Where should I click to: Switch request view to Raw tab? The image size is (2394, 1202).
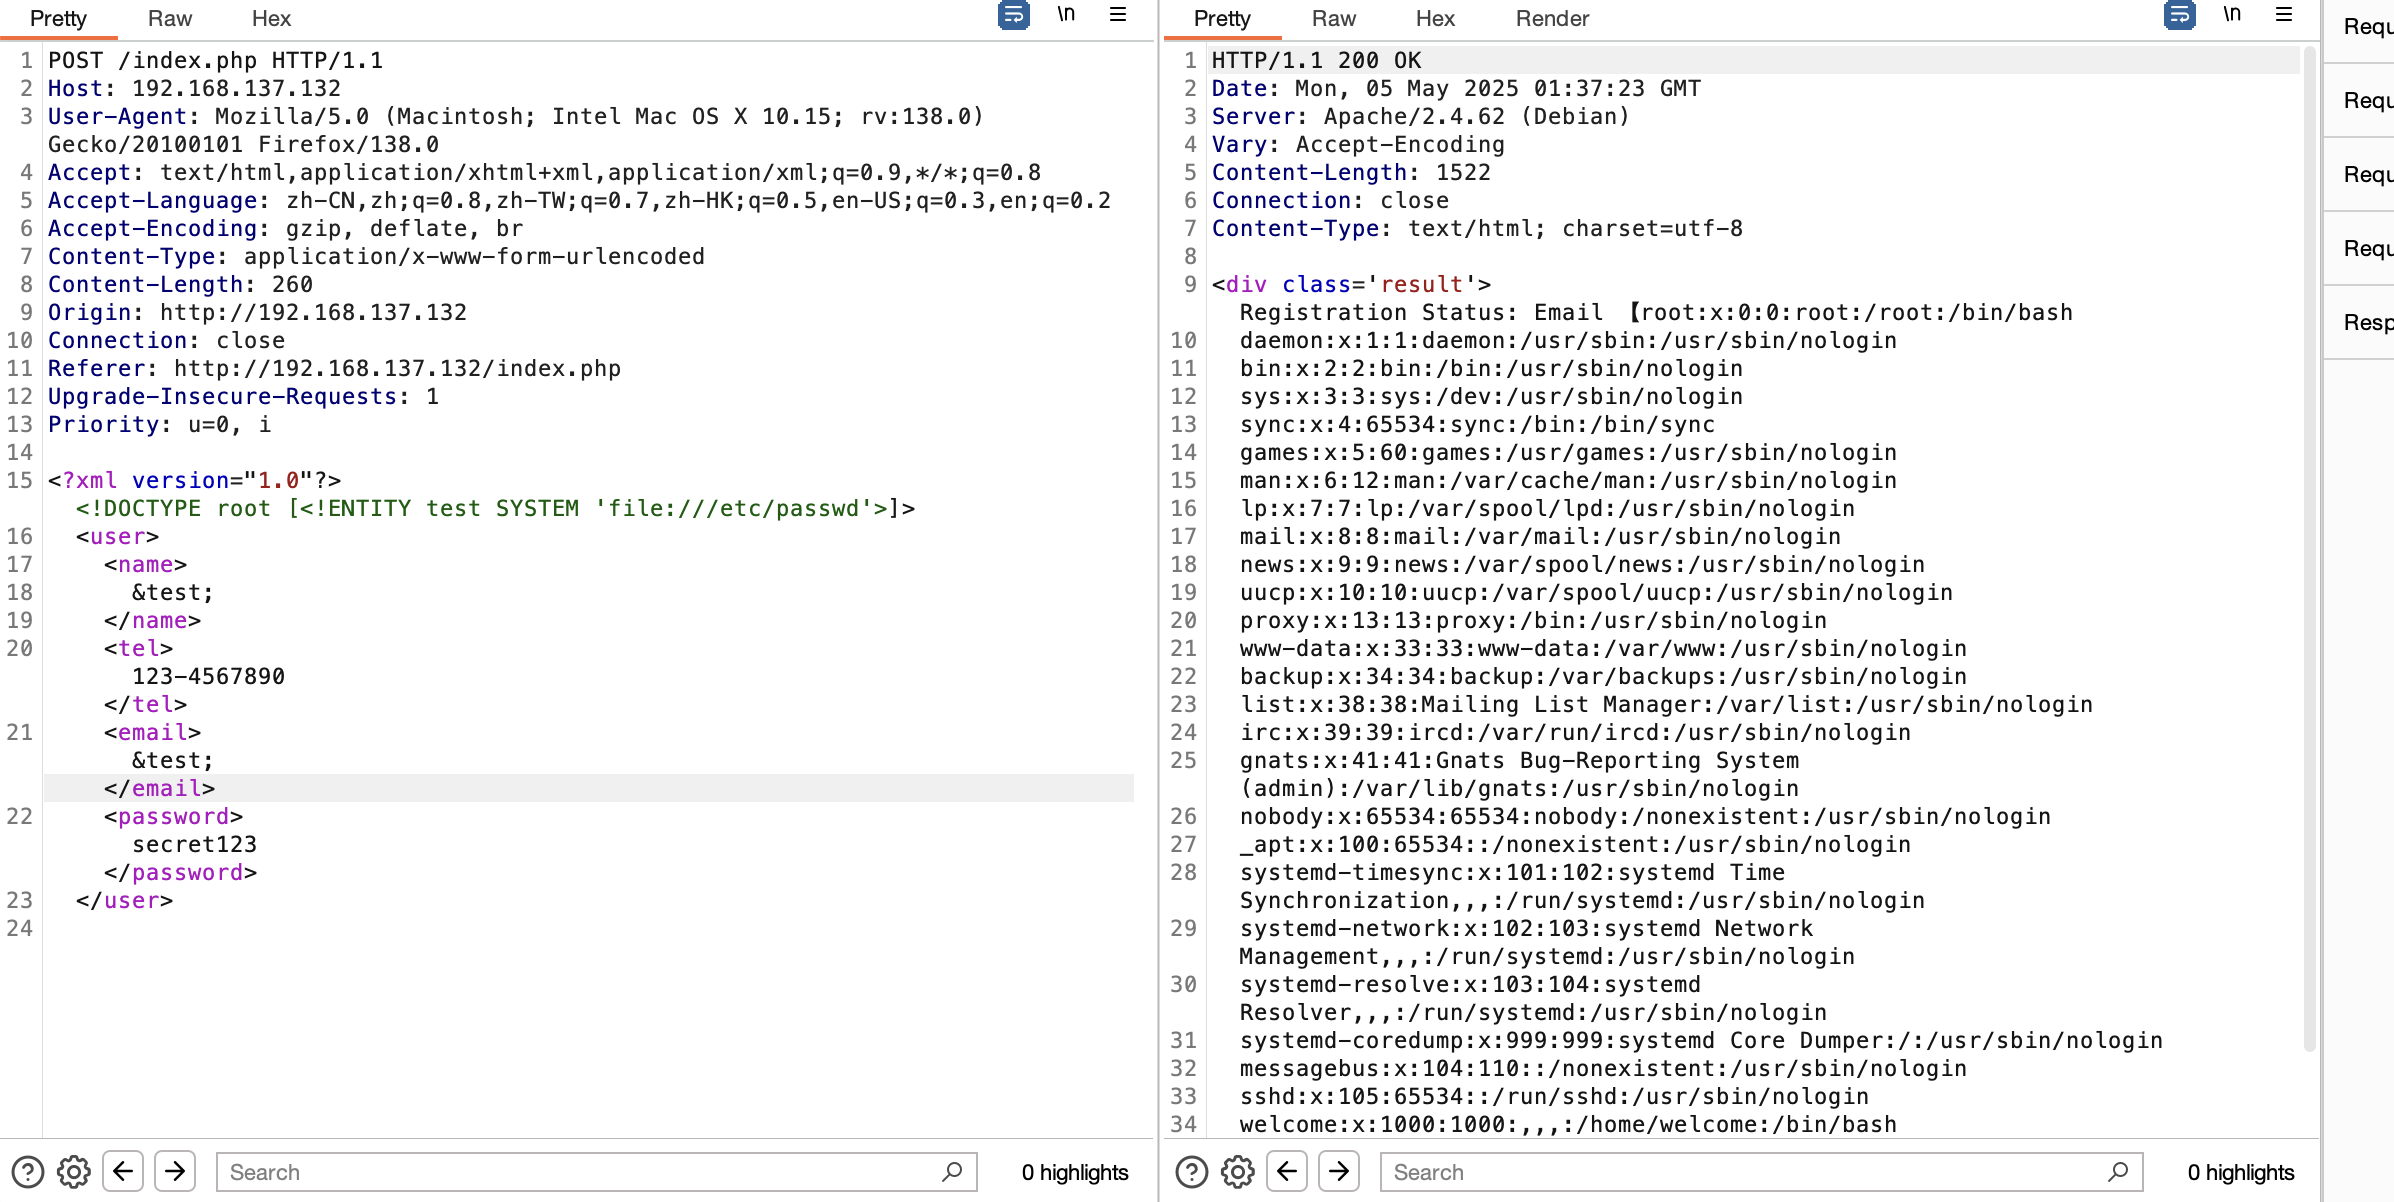170,19
